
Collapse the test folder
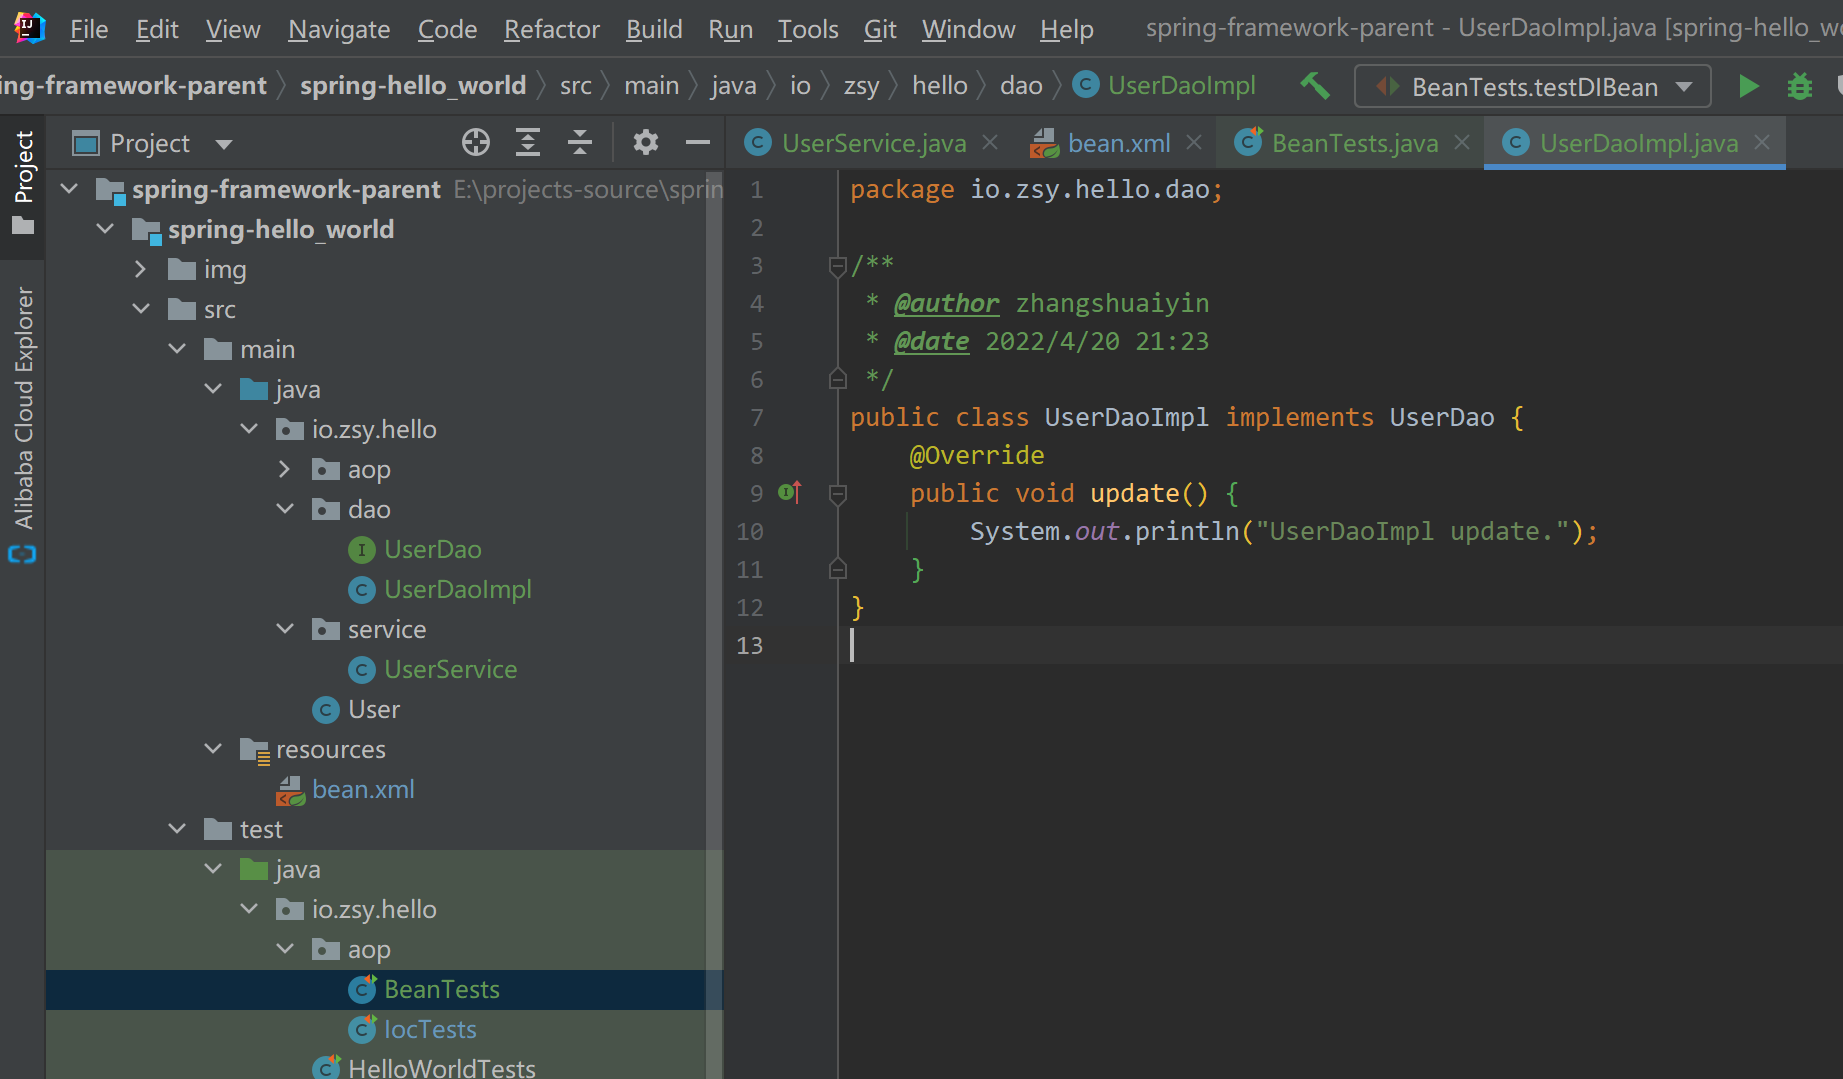click(177, 829)
